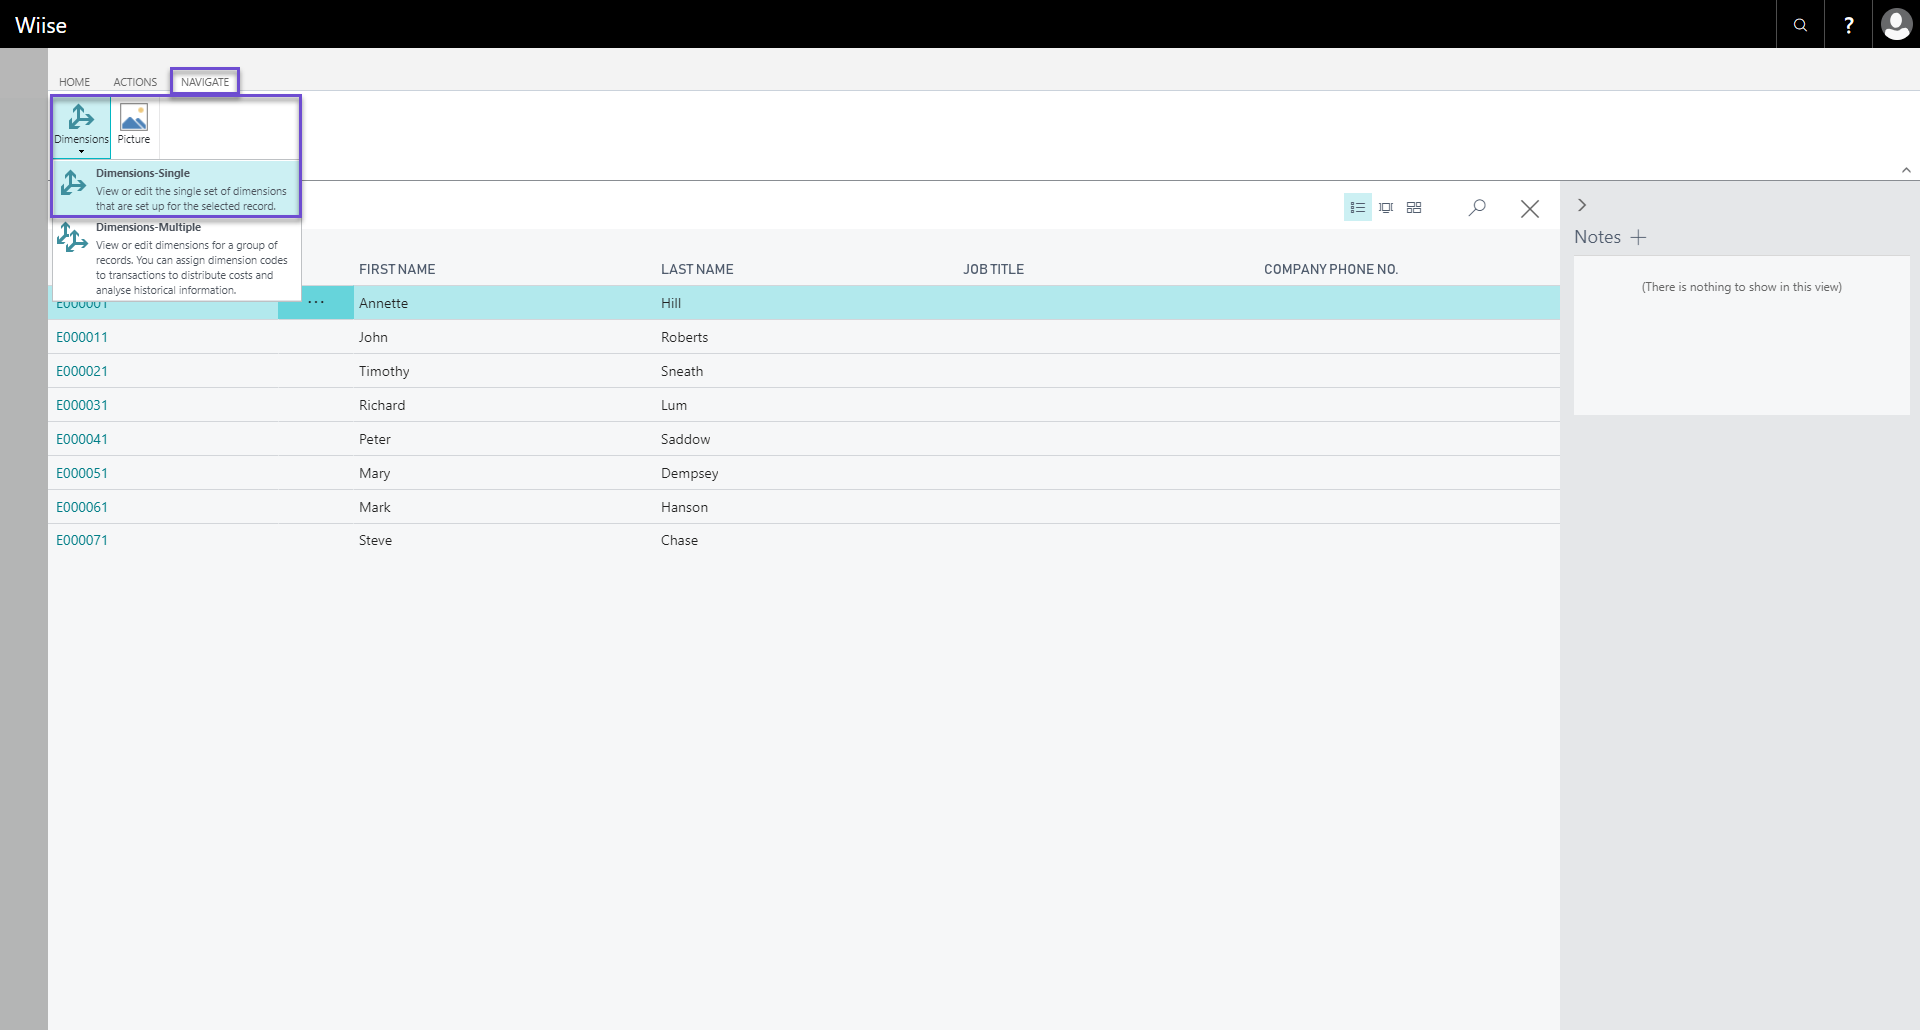Open employee E000071 link

coord(82,540)
